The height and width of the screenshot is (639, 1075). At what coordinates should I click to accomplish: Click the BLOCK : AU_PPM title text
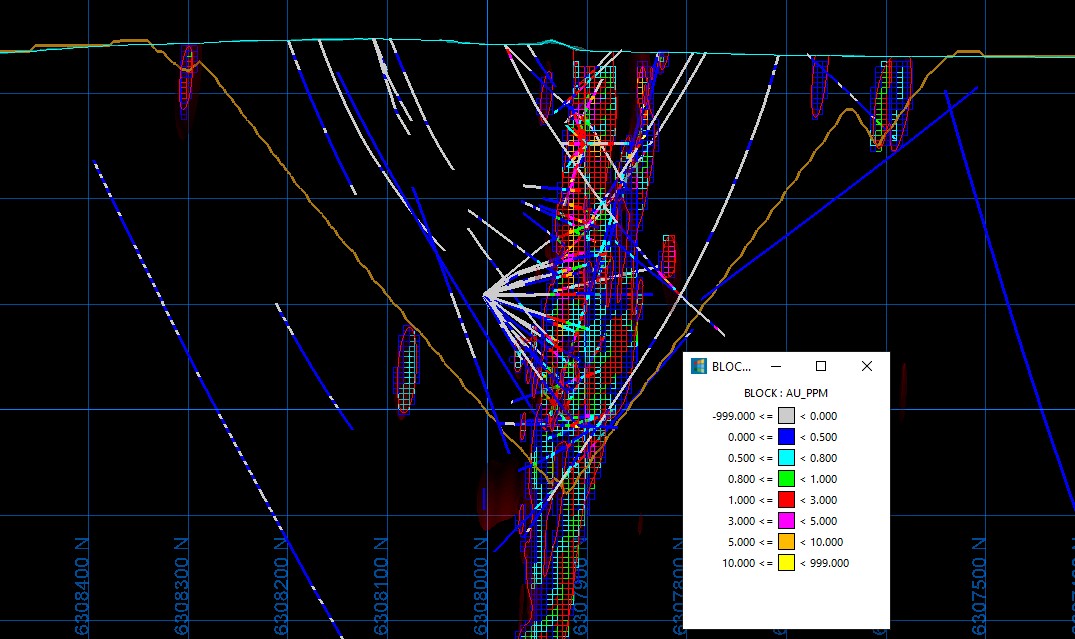click(786, 393)
